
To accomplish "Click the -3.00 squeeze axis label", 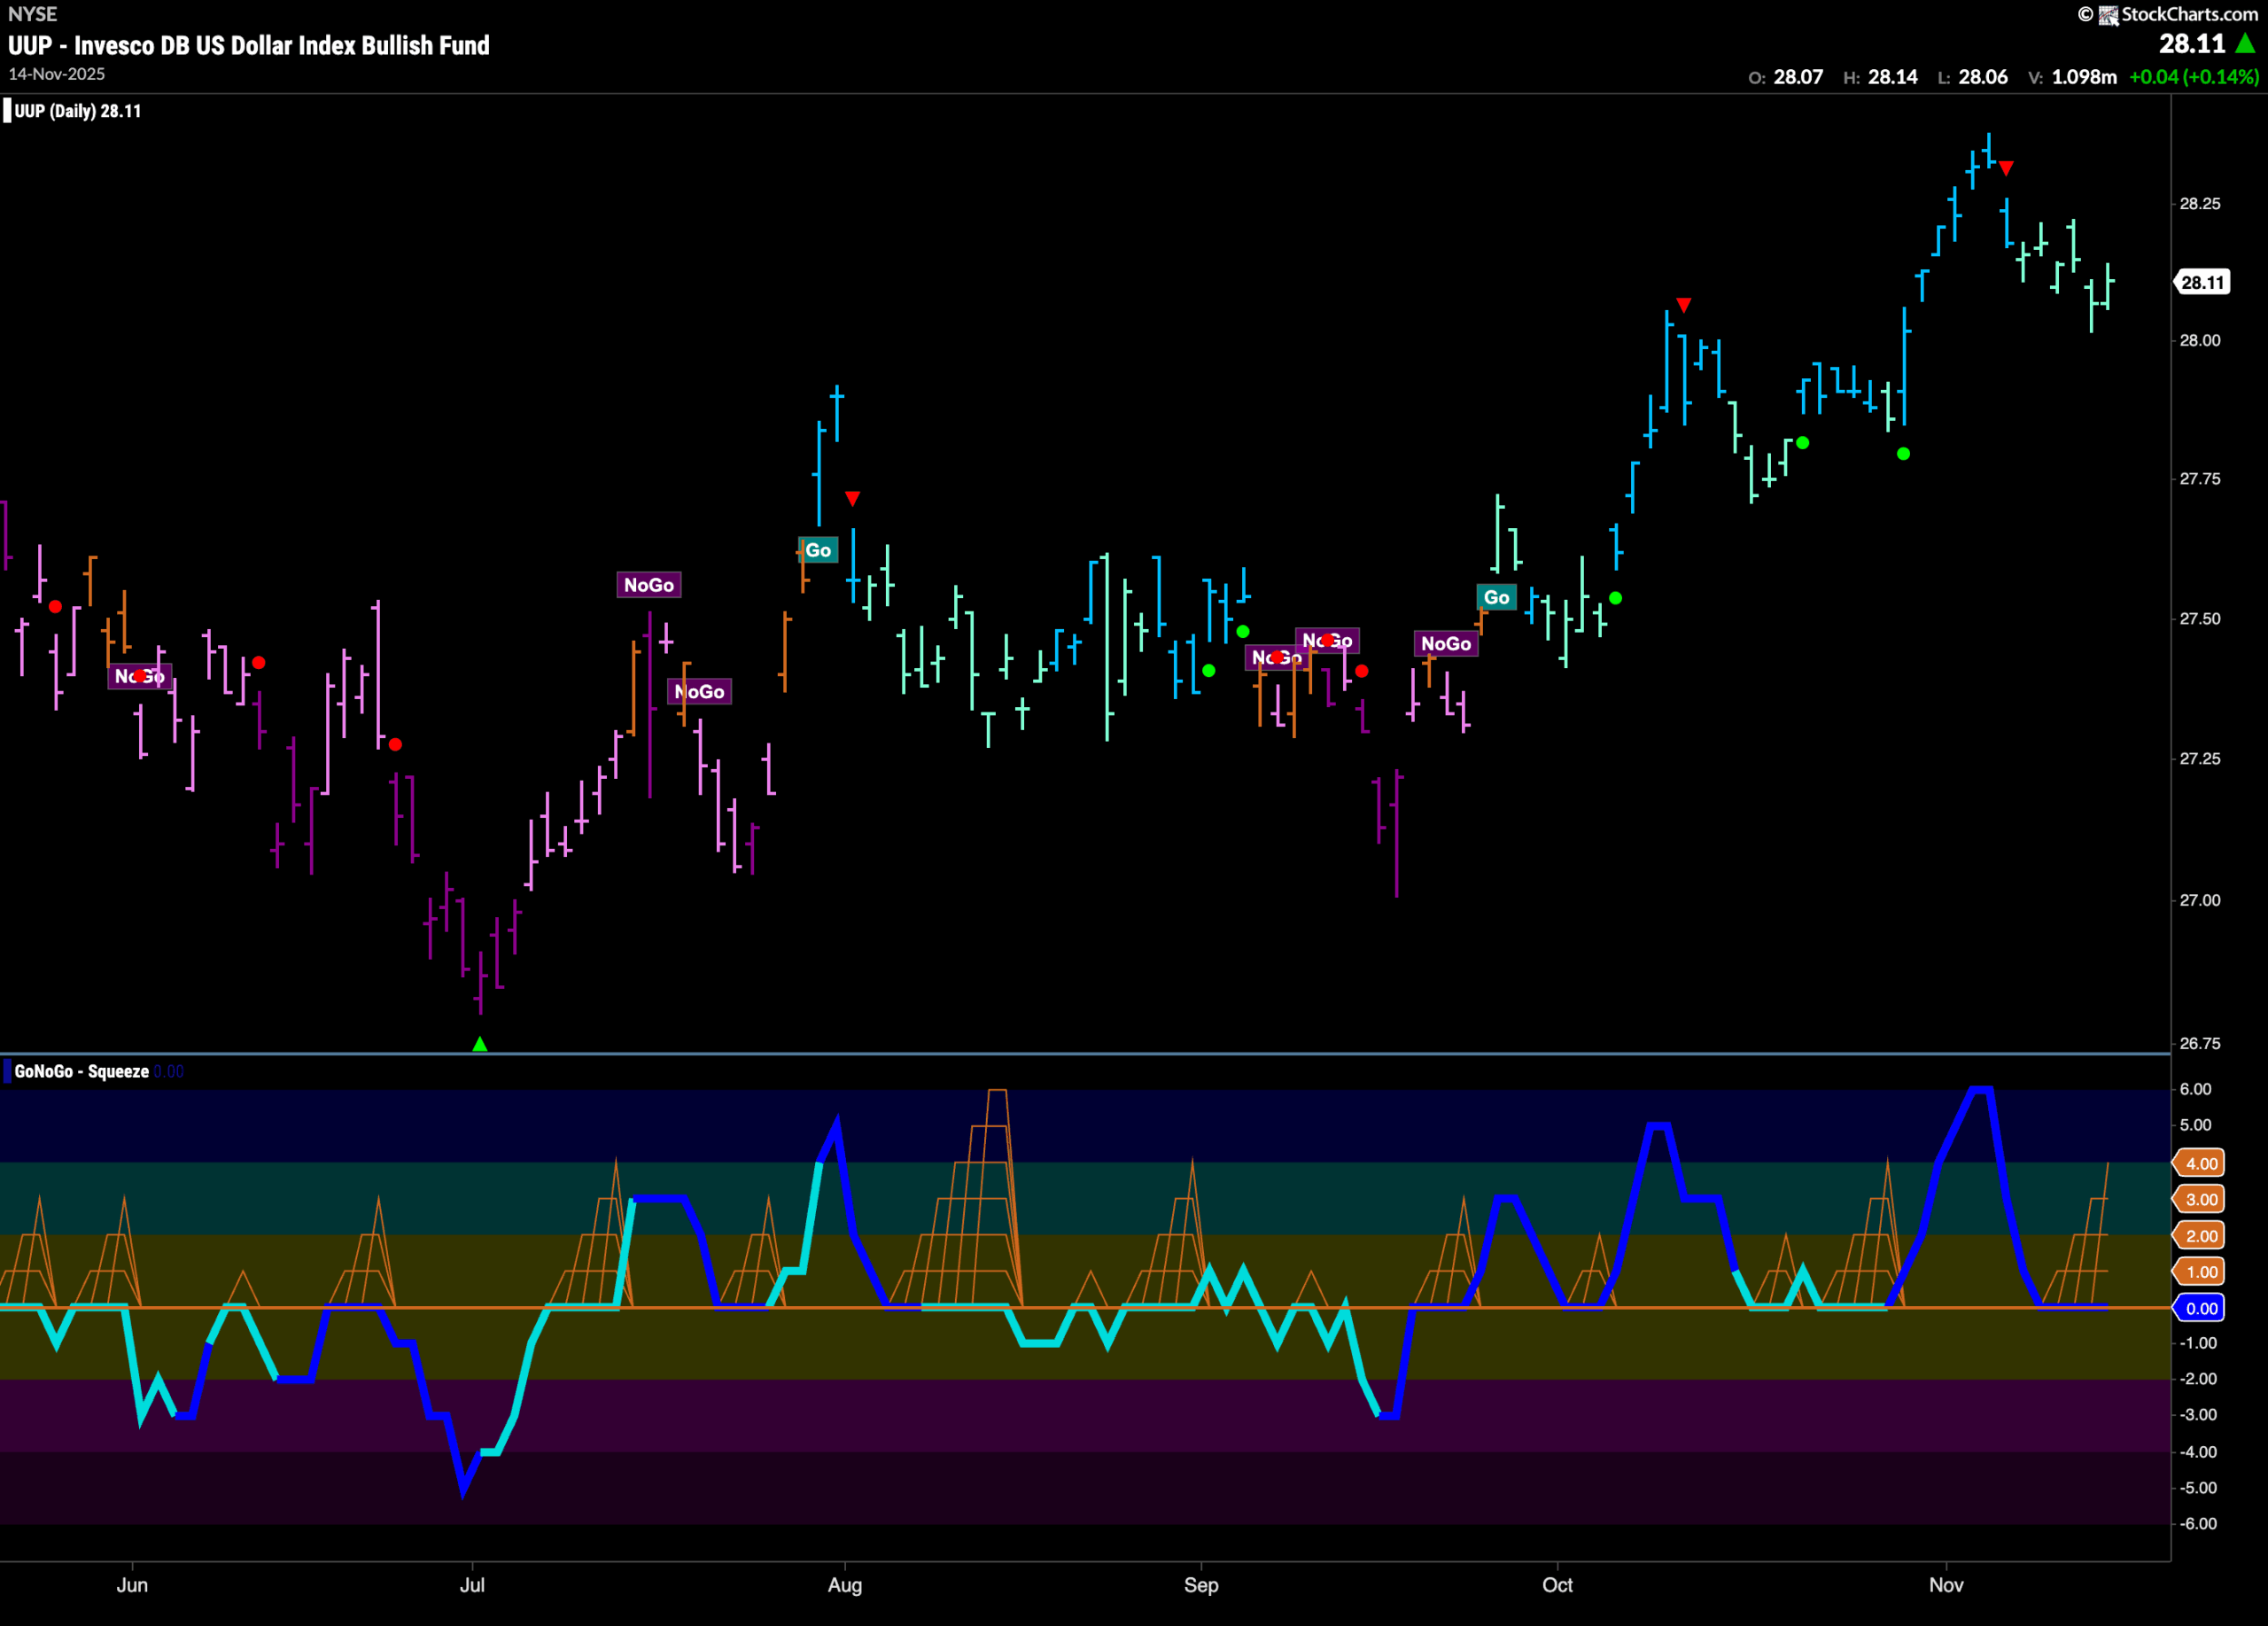I will [2197, 1416].
